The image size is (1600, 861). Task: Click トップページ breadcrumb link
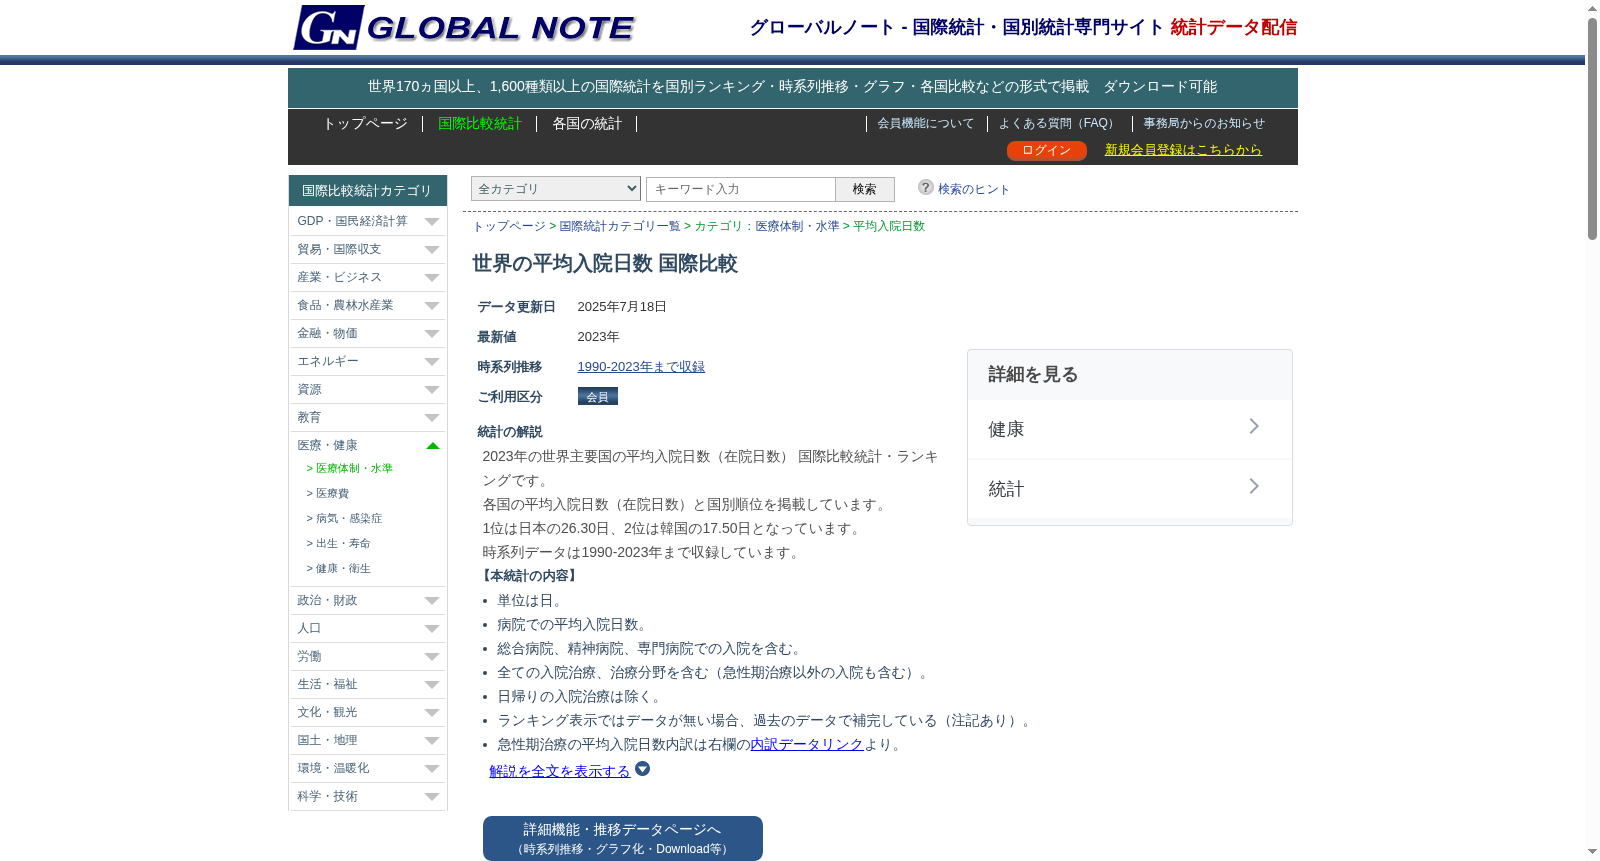(509, 226)
